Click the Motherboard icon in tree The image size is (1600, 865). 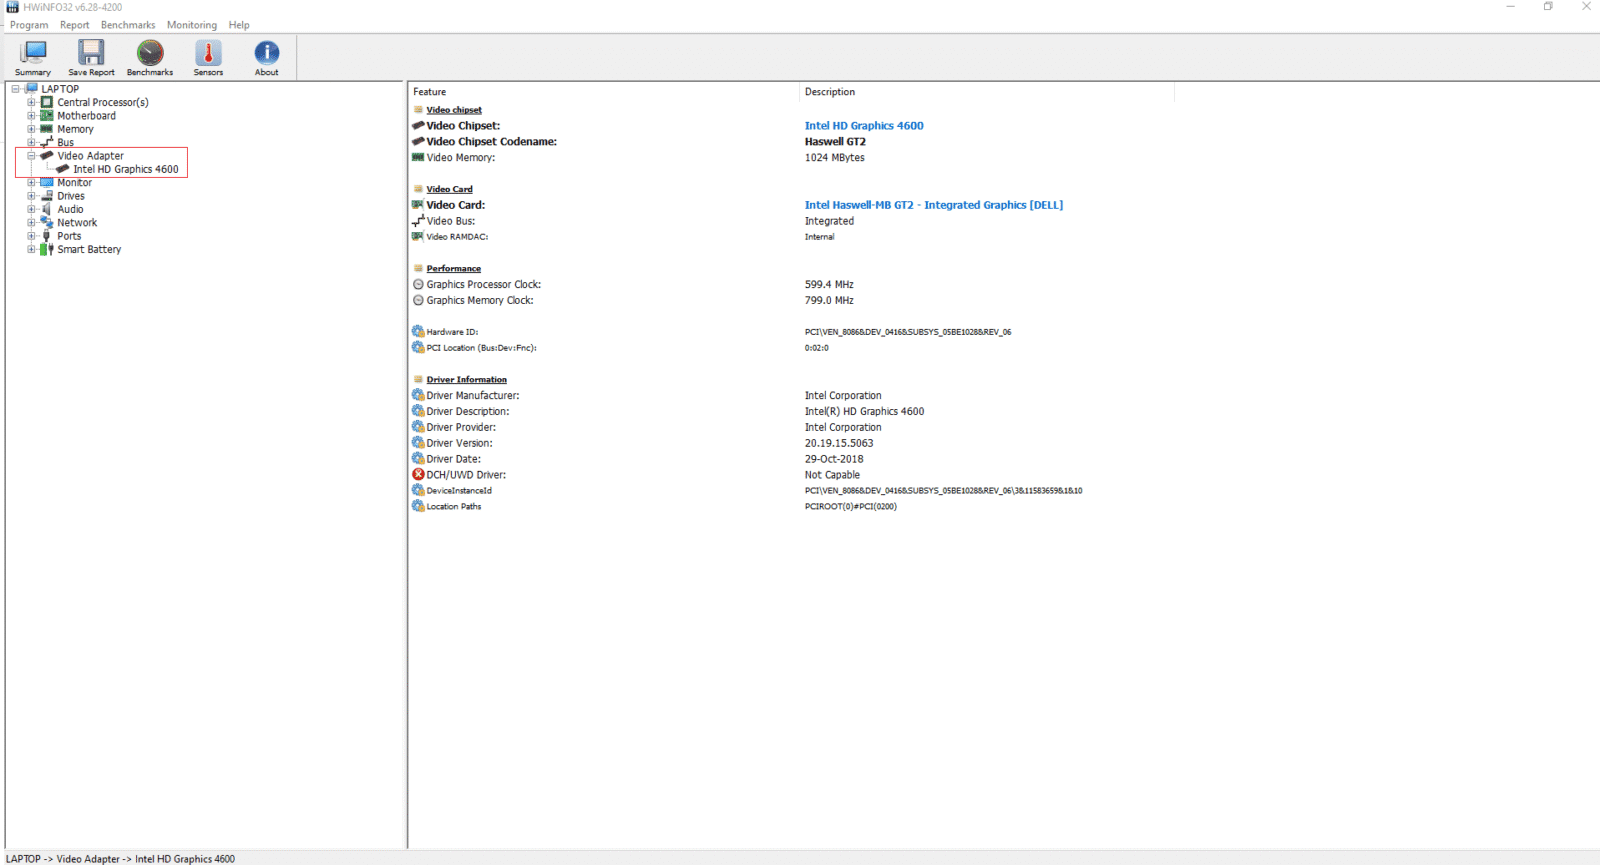pyautogui.click(x=47, y=116)
